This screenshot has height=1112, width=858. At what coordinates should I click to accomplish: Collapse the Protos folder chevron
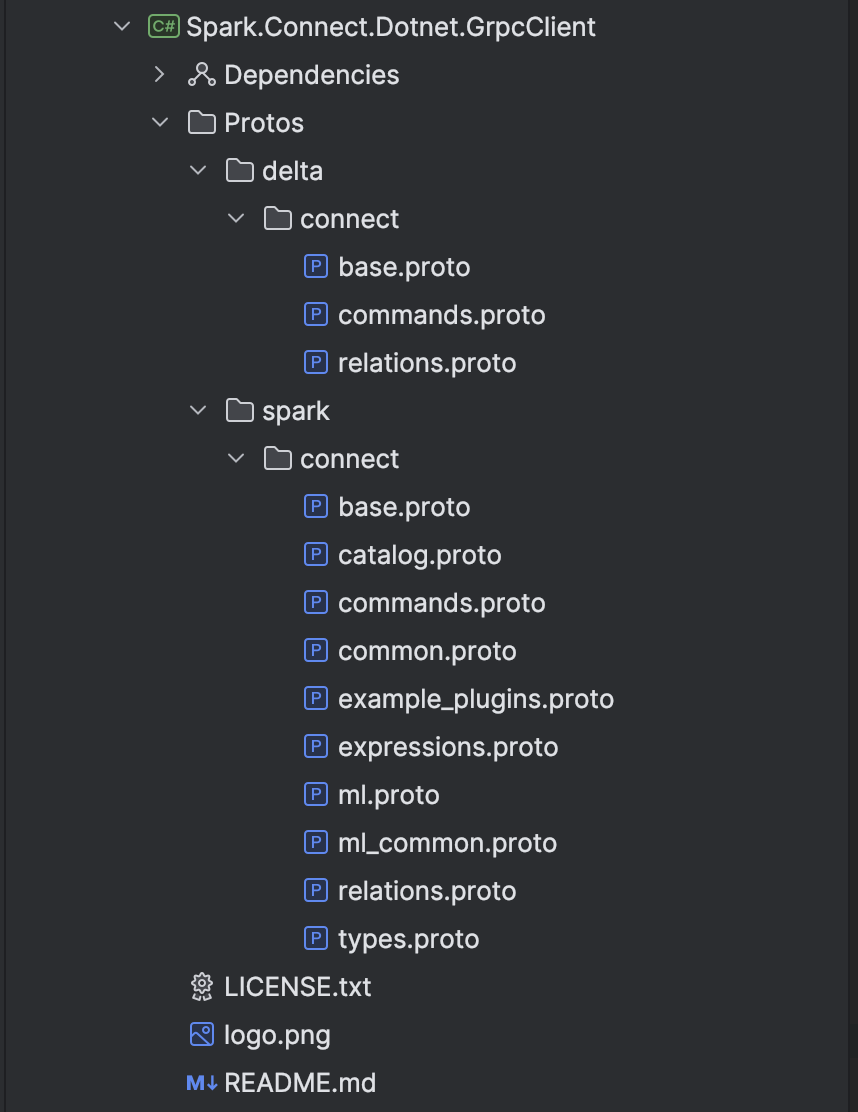pyautogui.click(x=160, y=123)
